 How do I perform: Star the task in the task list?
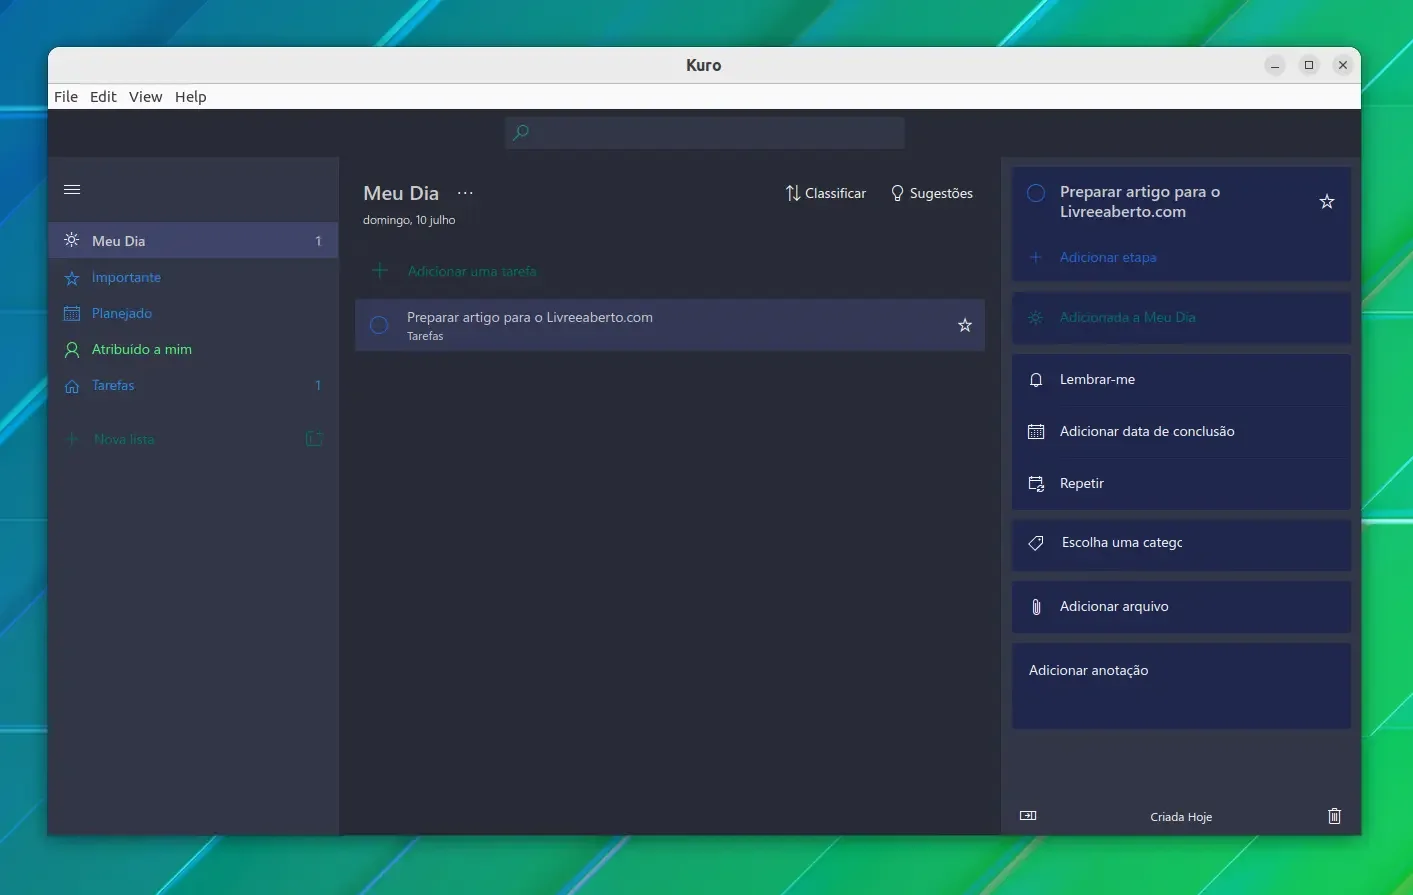click(x=965, y=325)
